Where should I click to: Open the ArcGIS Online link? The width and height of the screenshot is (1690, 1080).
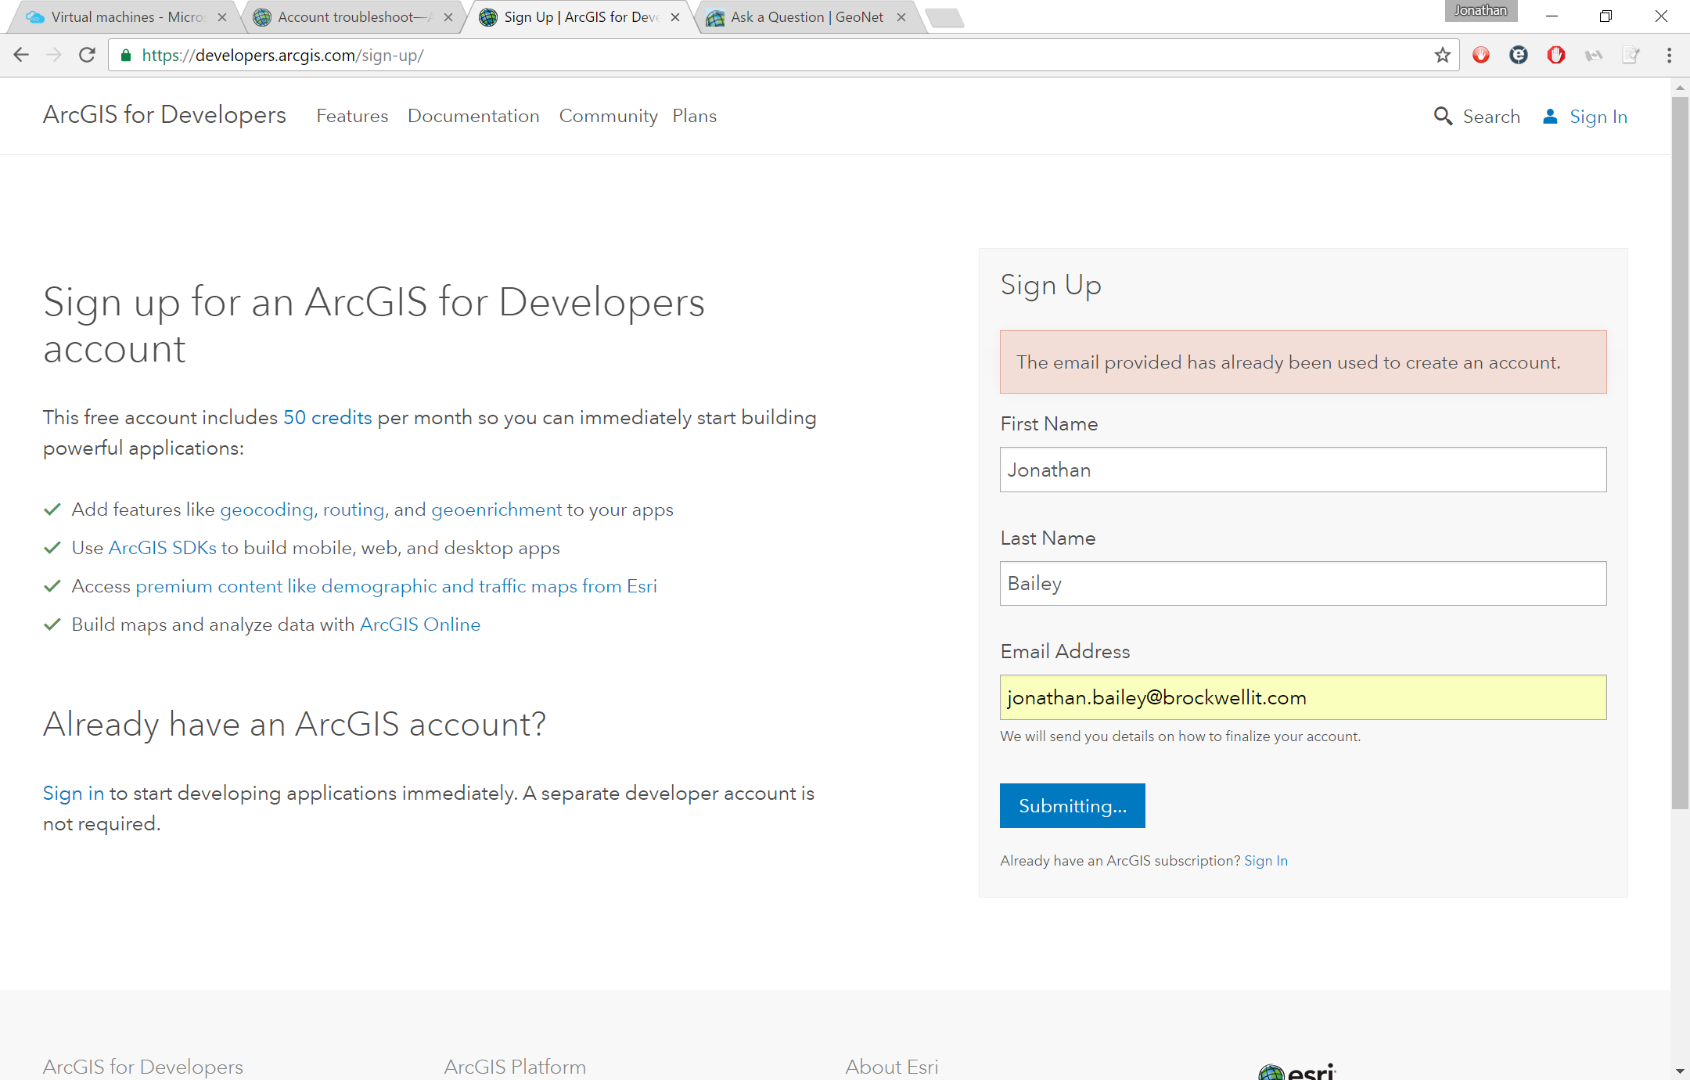(x=420, y=624)
